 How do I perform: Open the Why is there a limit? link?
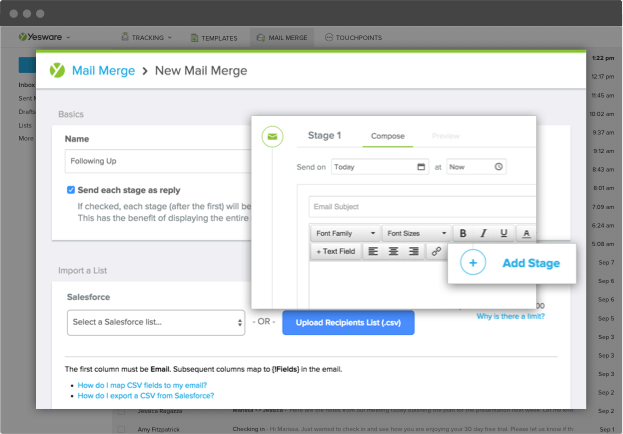[x=511, y=316]
